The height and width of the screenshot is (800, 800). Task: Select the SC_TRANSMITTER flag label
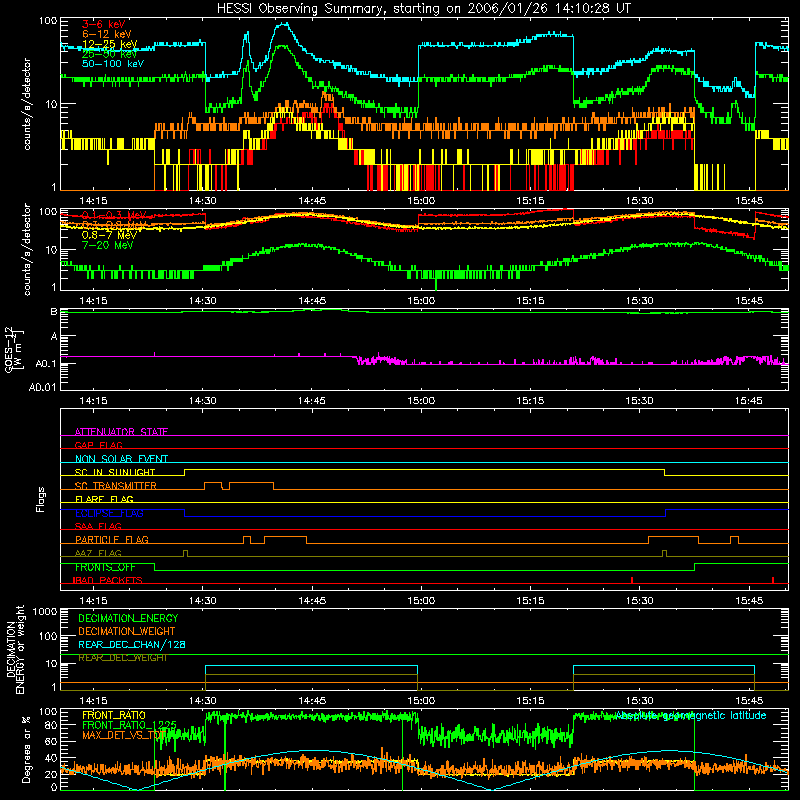pos(116,486)
